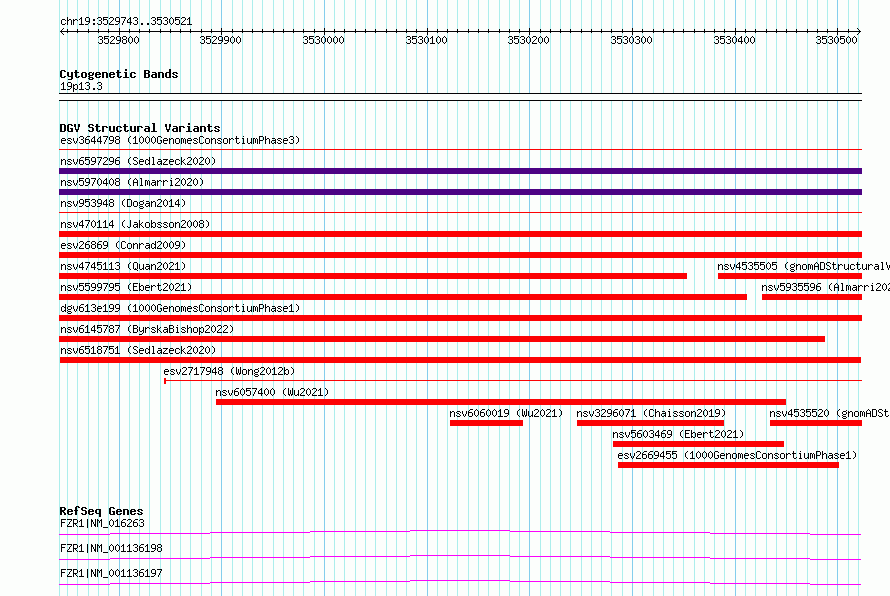Select the nsv470114 Jakobsson2008 red bar
This screenshot has height=596, width=890.
460,234
